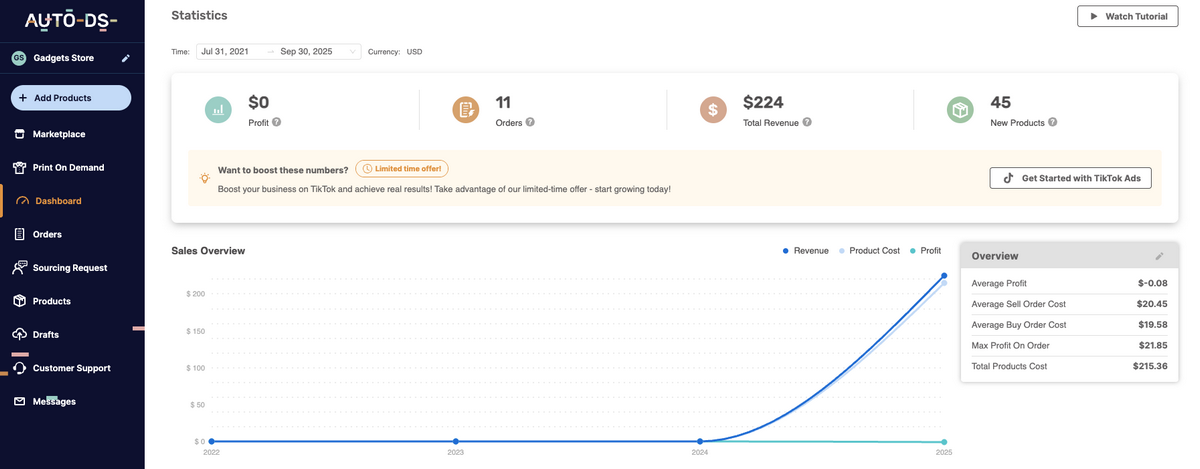The image size is (1200, 469).
Task: Click the lightbulb icon in boost banner
Action: (x=204, y=178)
